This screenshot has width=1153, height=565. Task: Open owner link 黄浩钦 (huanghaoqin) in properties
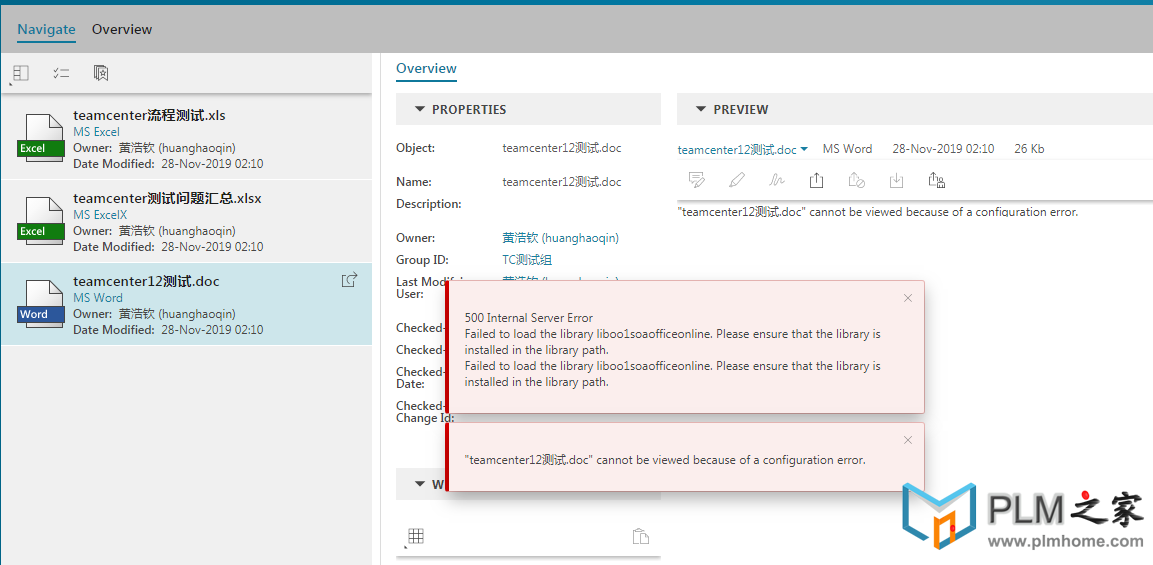560,238
